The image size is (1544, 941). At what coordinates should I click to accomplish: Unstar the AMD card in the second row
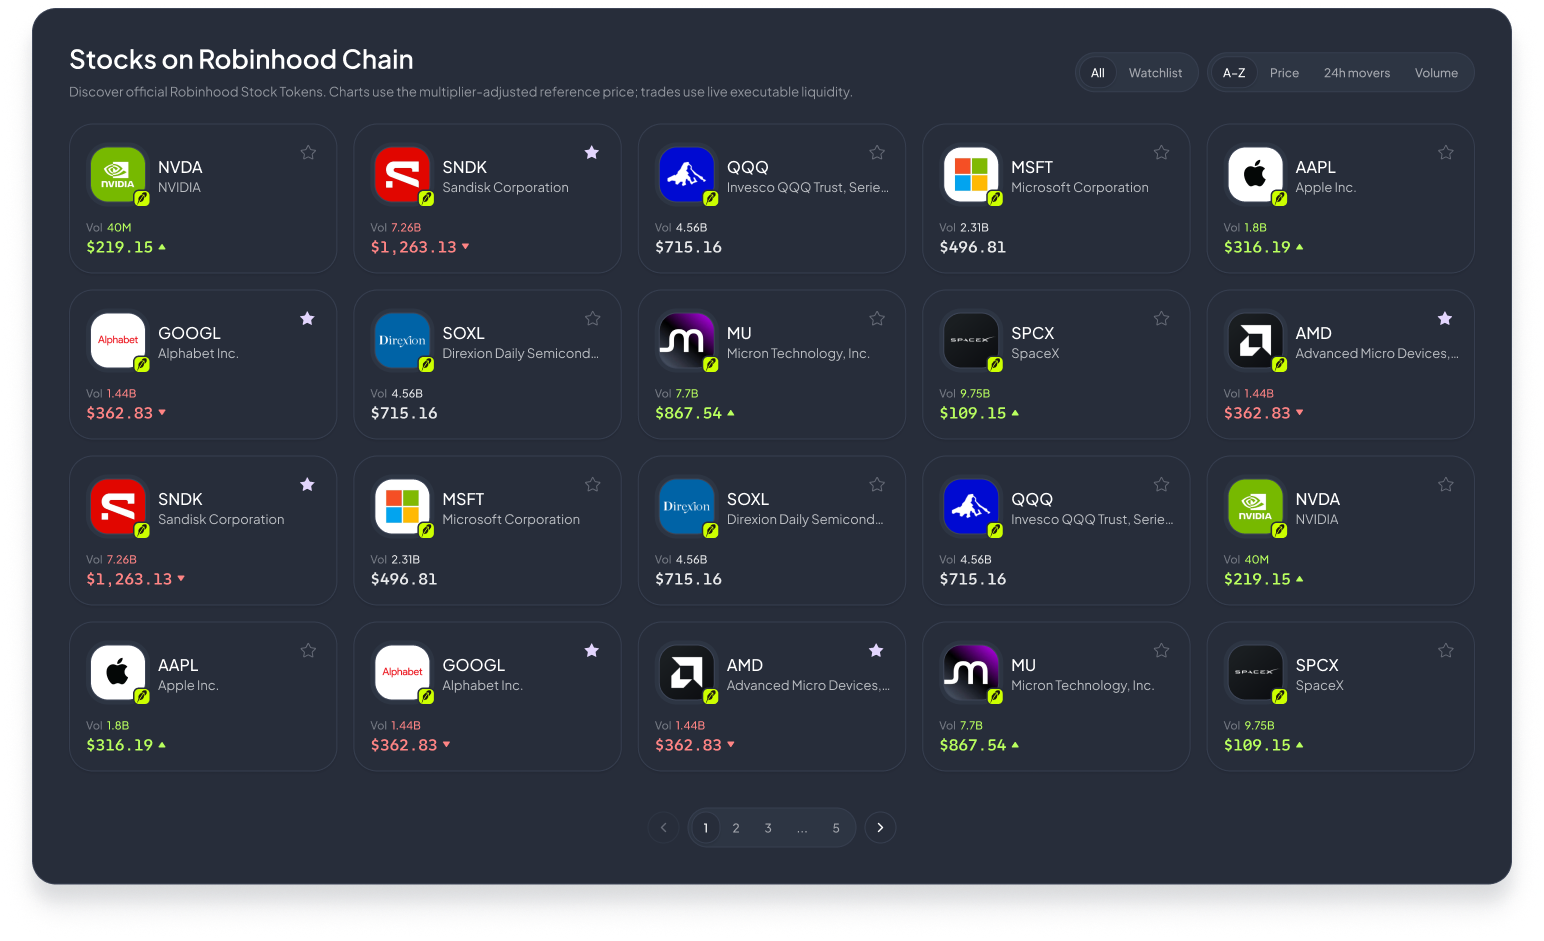tap(1445, 319)
